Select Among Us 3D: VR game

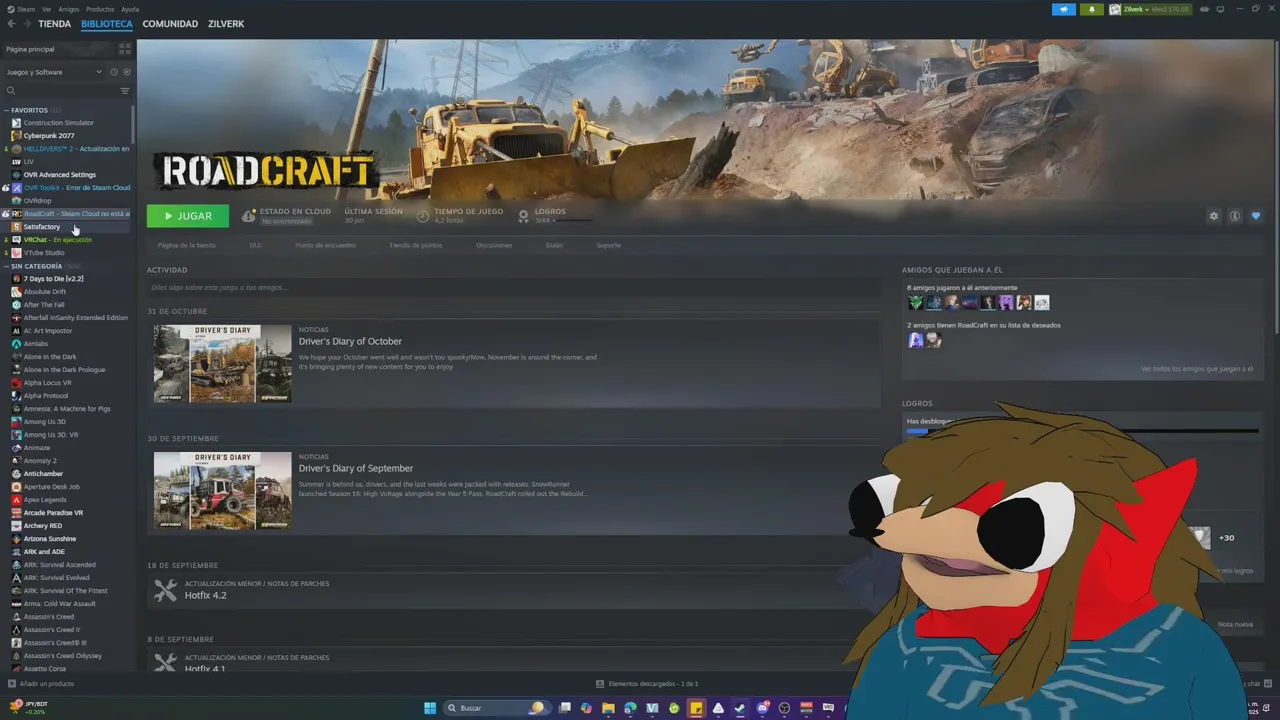pyautogui.click(x=66, y=435)
